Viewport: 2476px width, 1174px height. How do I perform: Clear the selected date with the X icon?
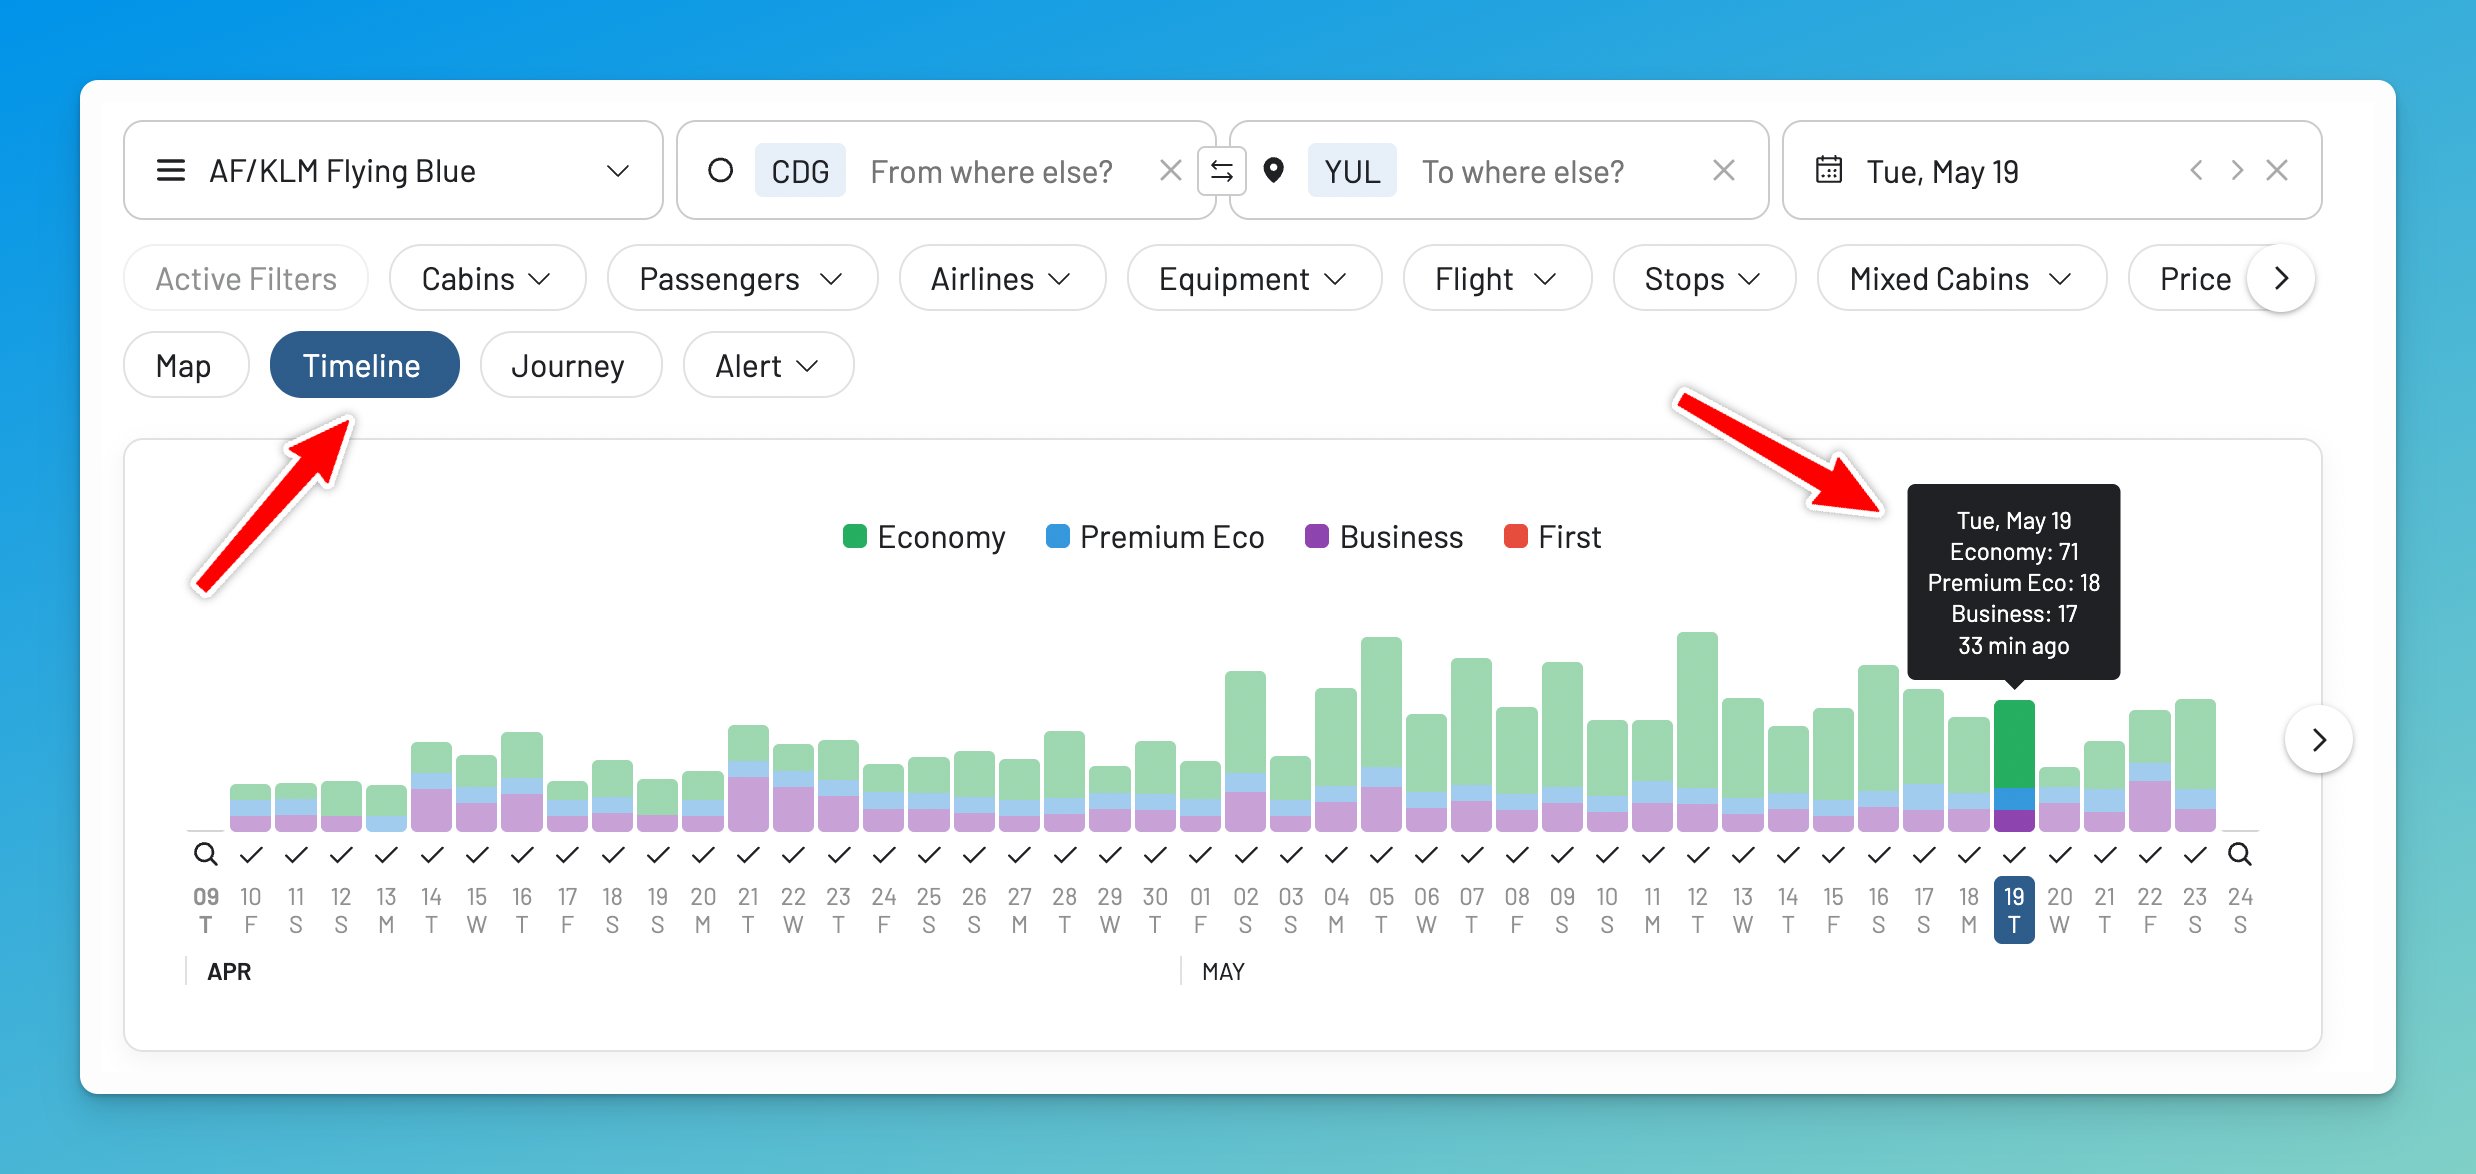click(x=2277, y=170)
